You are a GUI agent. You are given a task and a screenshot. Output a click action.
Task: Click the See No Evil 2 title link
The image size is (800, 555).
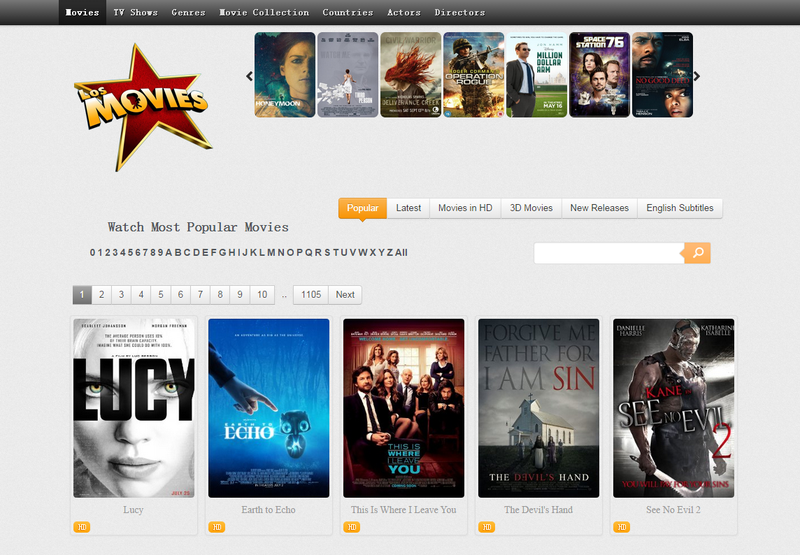(673, 510)
